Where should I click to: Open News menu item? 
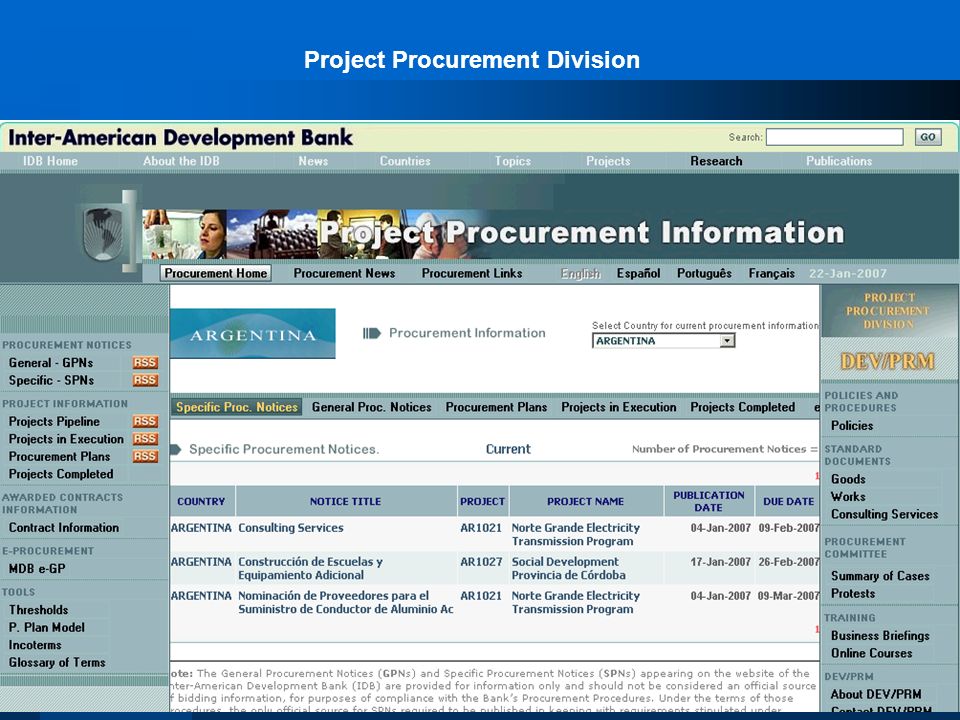(x=313, y=161)
